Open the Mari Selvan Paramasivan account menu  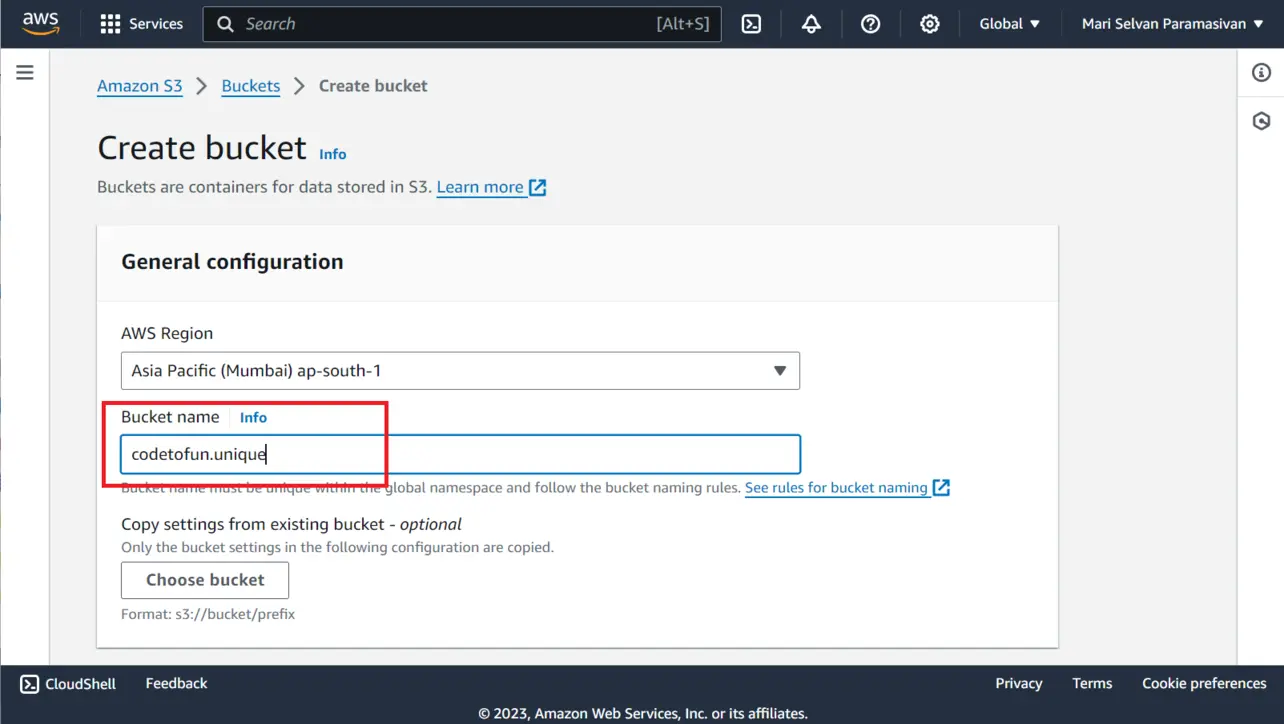click(1172, 24)
